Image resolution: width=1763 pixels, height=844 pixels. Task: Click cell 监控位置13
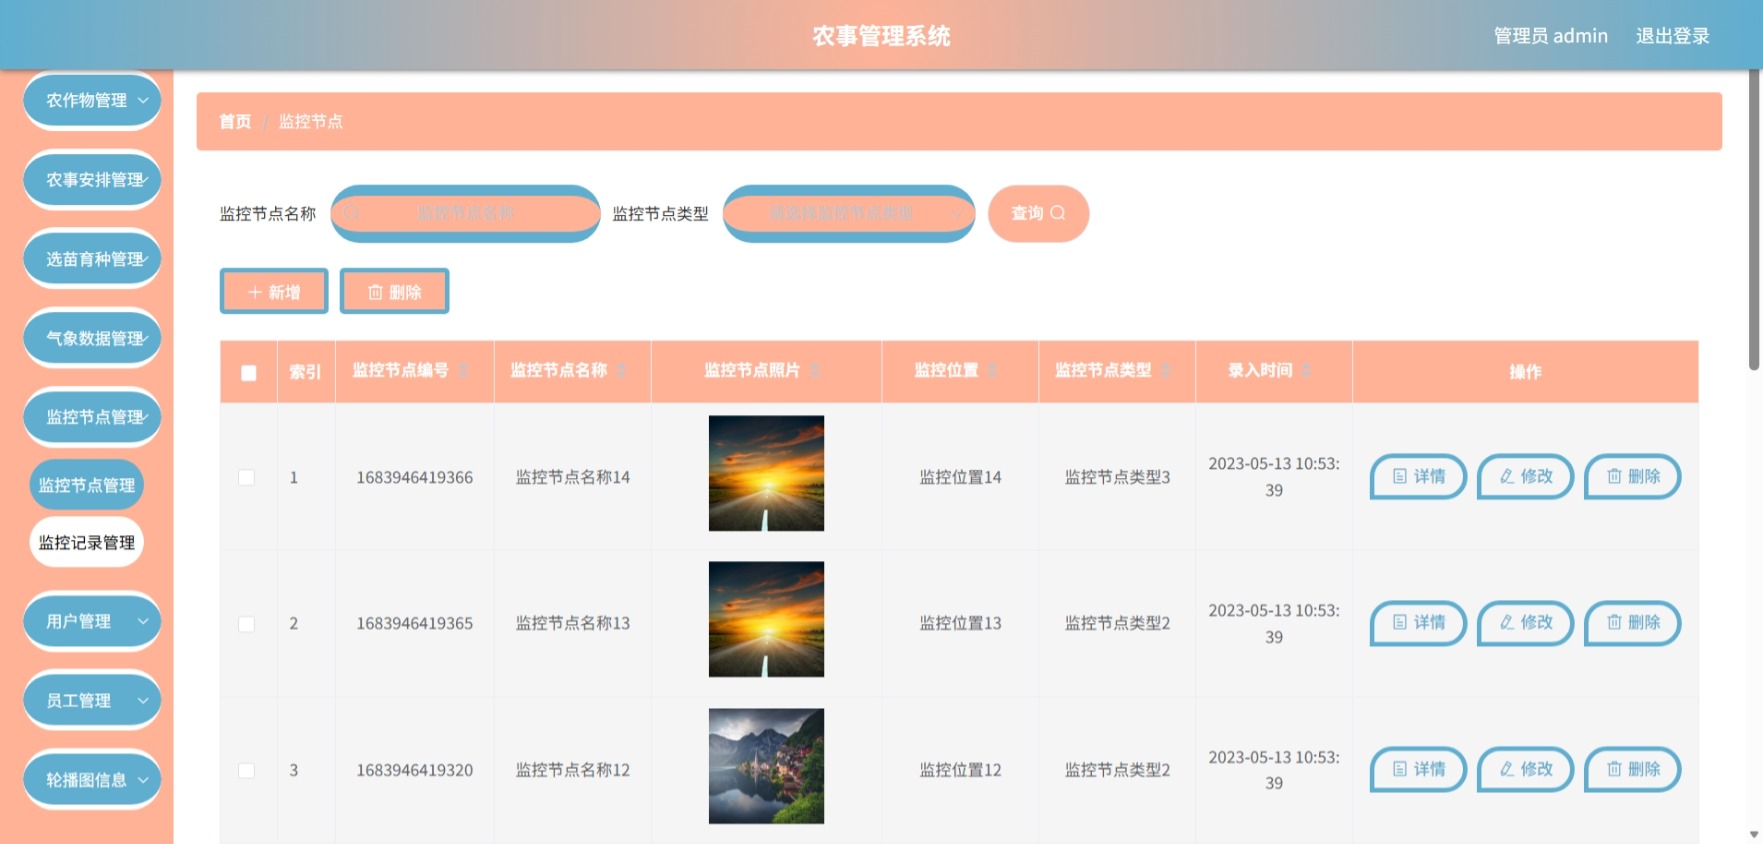(960, 623)
